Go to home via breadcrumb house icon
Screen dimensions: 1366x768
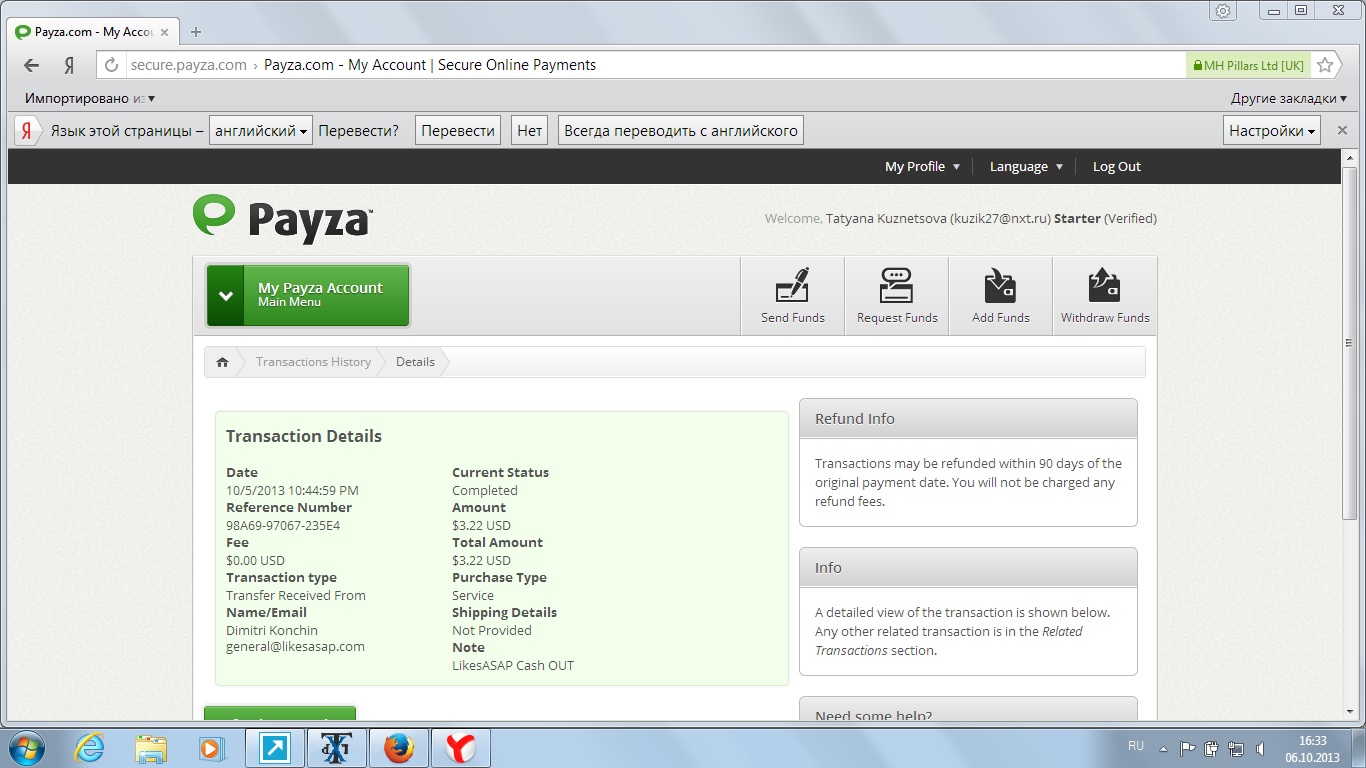222,362
